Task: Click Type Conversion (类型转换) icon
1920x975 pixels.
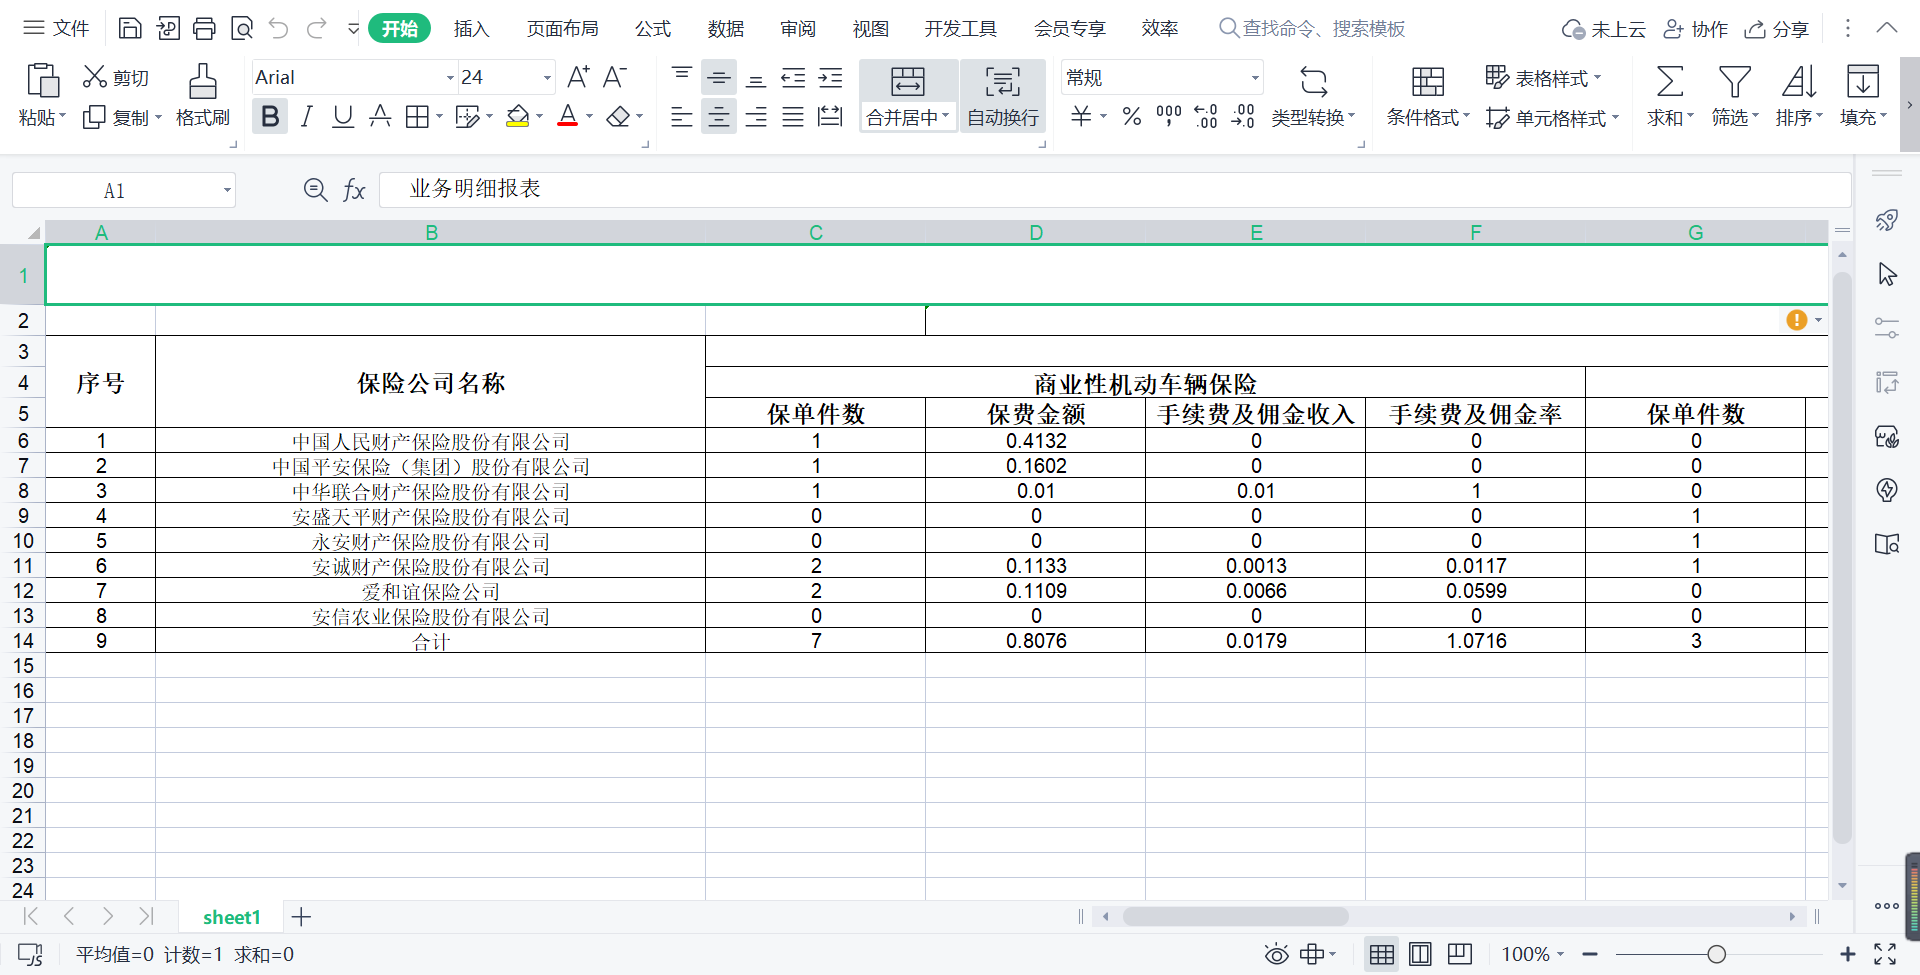Action: coord(1313,81)
